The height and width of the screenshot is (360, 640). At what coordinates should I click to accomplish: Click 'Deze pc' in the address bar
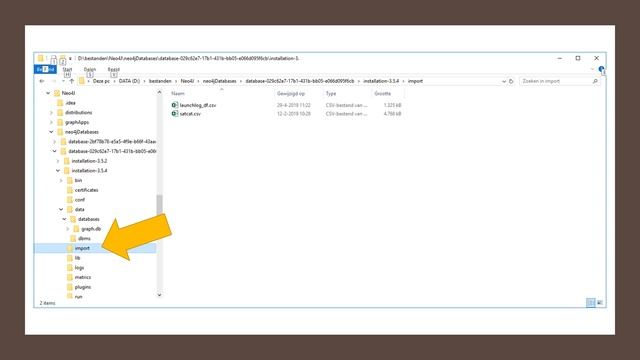101,81
